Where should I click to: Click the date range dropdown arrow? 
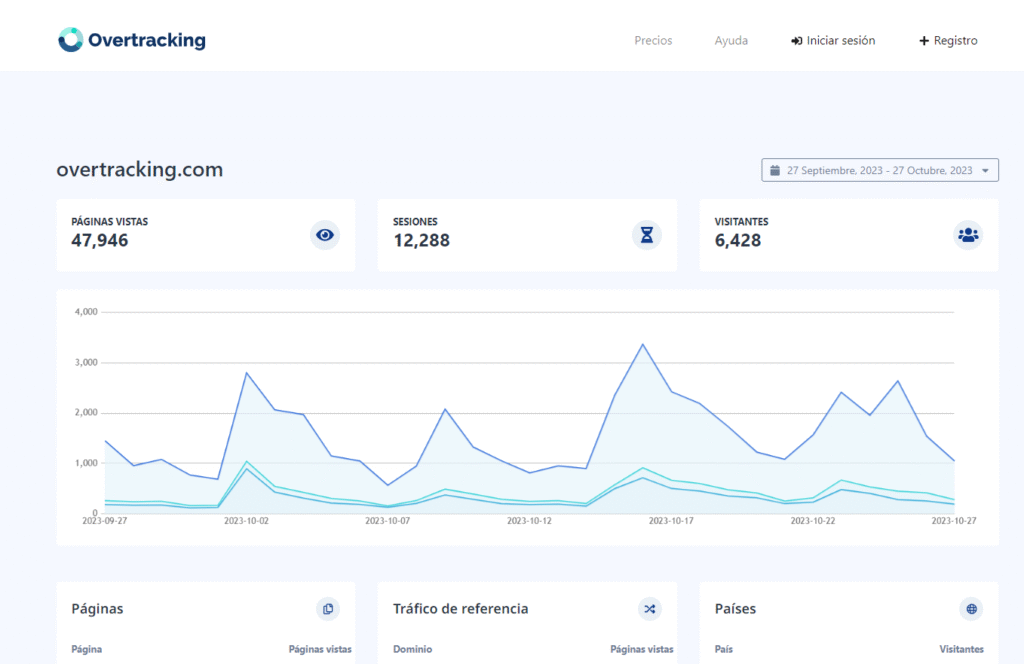tap(985, 171)
